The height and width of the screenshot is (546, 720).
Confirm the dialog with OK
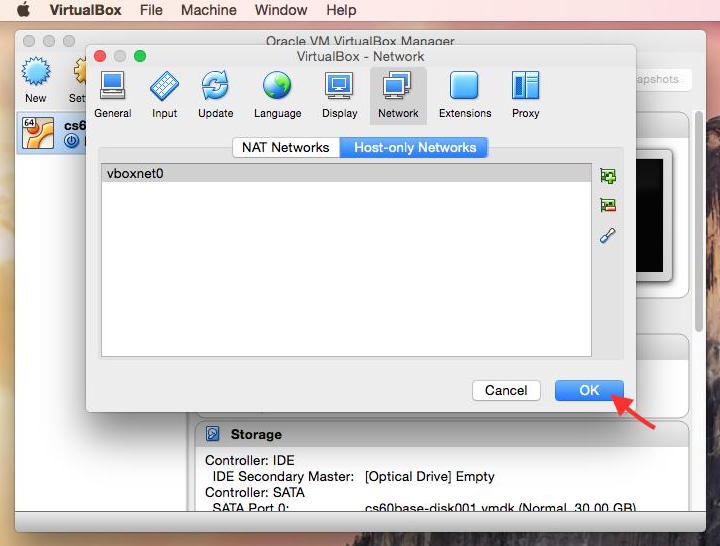point(589,390)
